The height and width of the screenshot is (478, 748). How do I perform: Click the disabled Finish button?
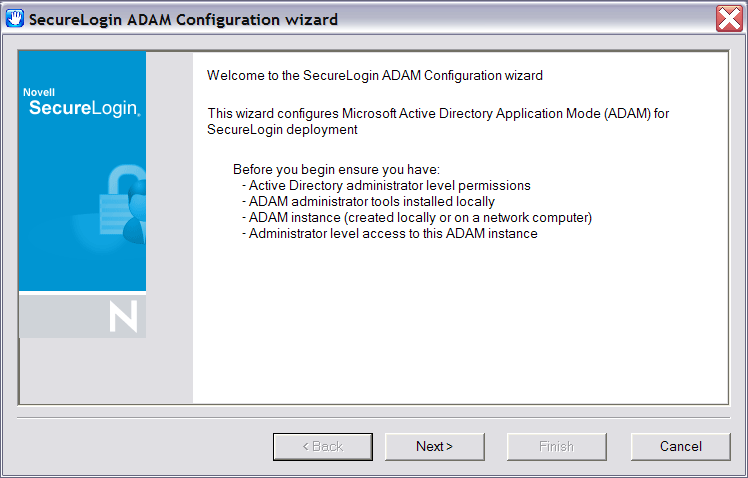(x=557, y=447)
